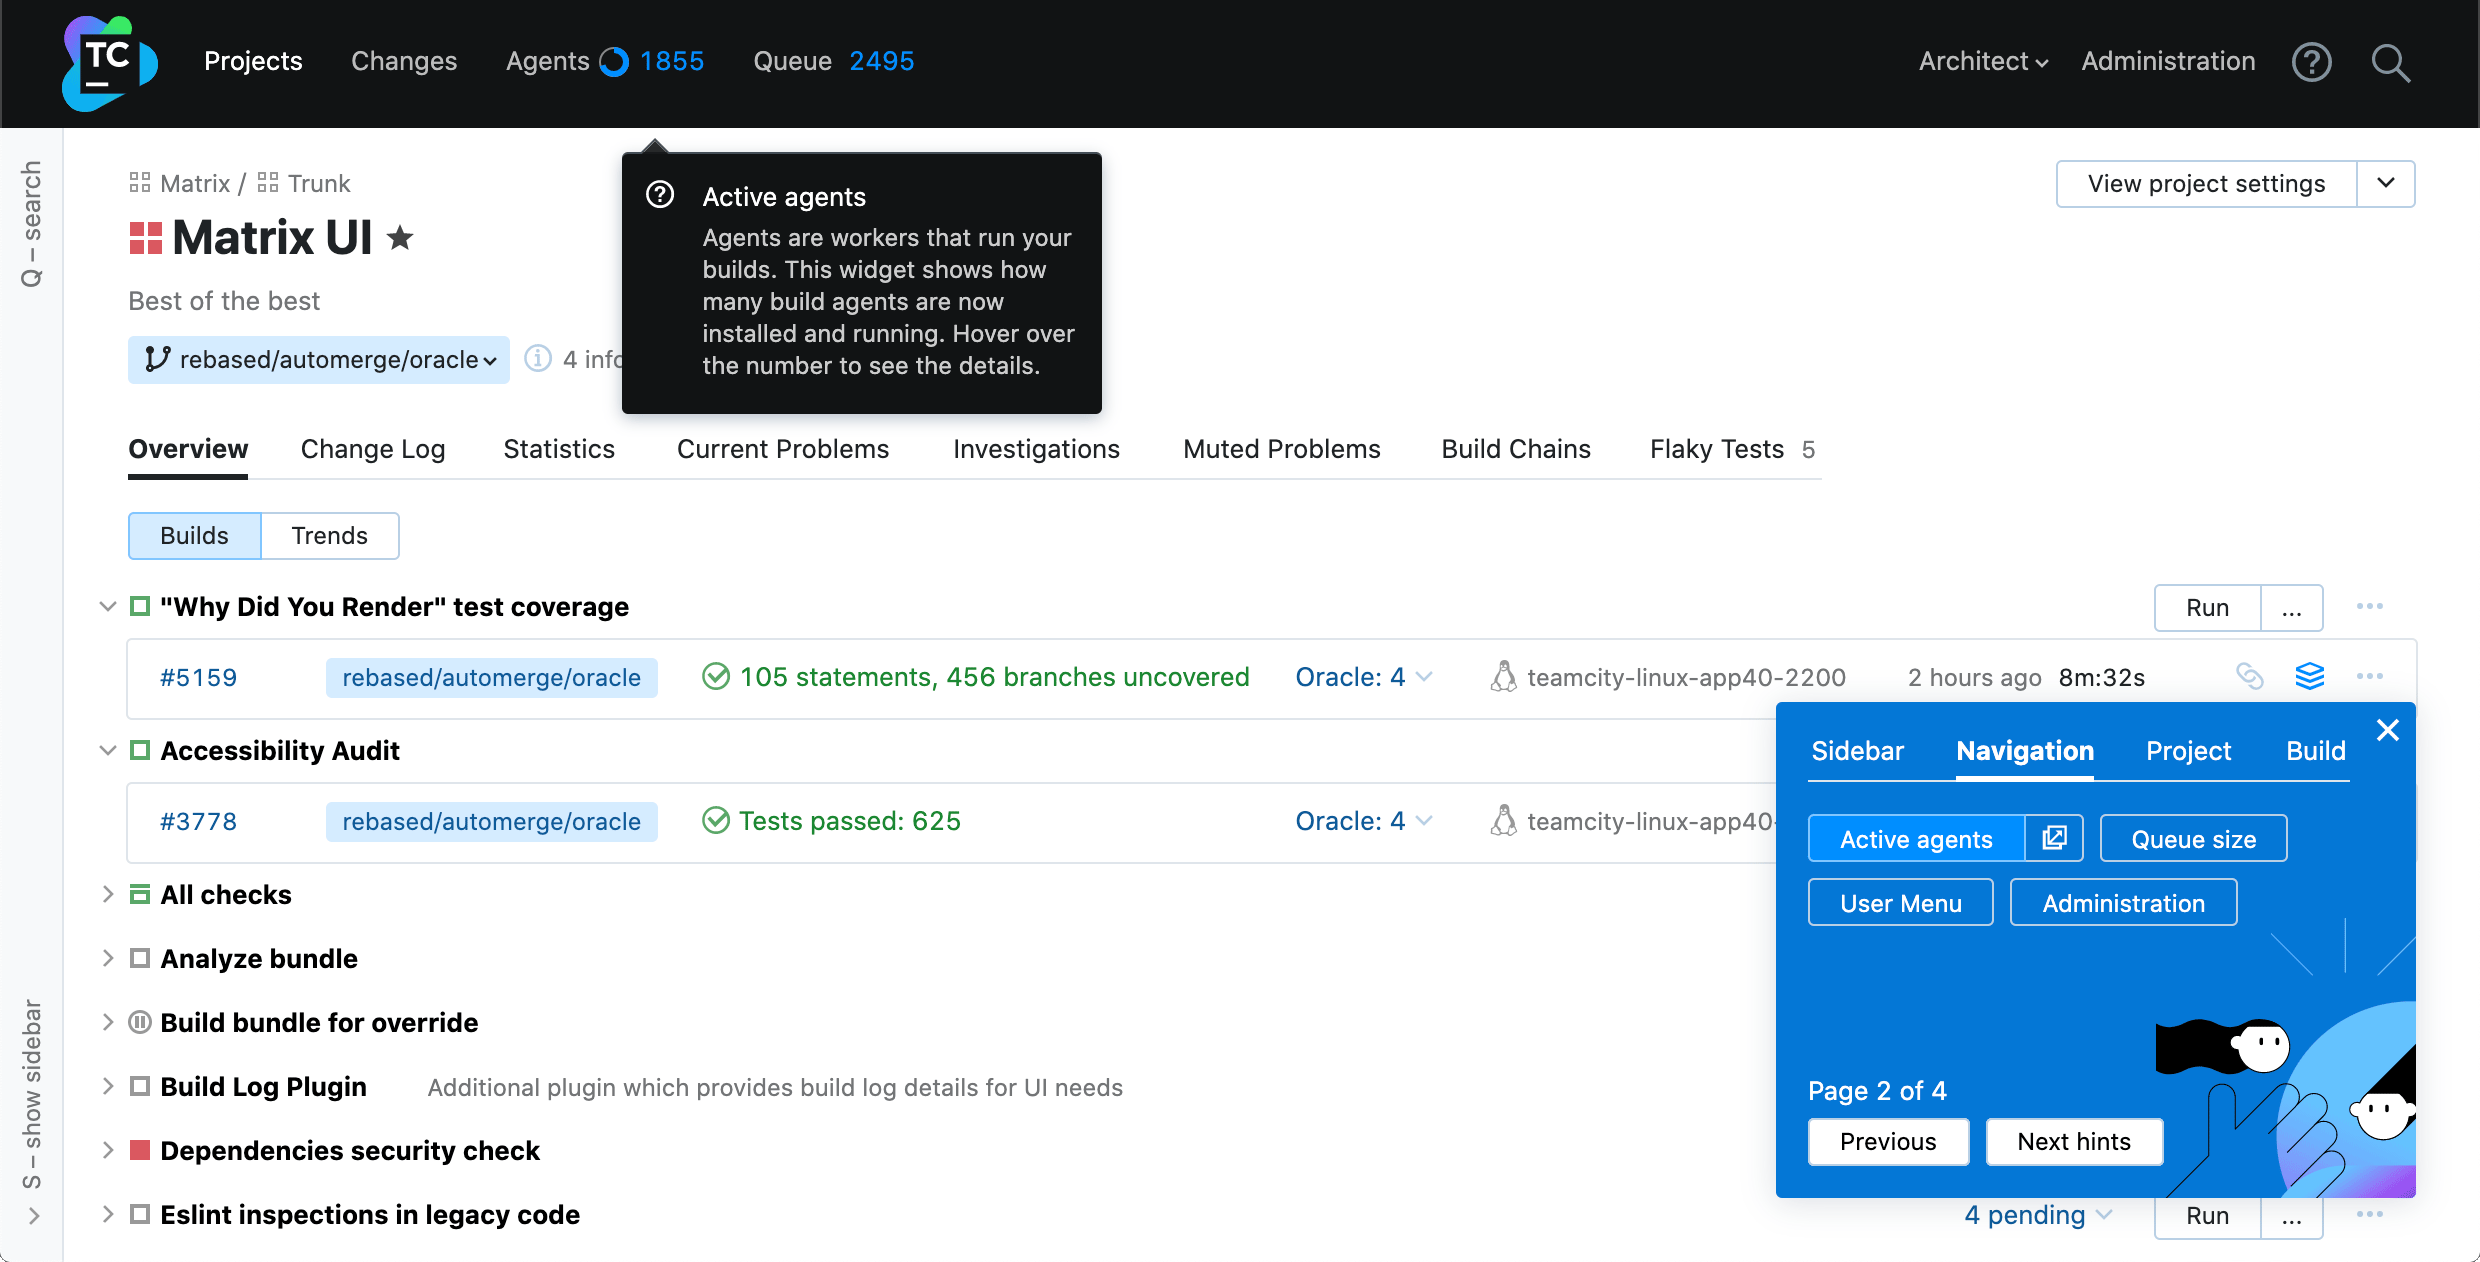This screenshot has width=2480, height=1262.
Task: Click the help question mark icon in header
Action: pos(2313,61)
